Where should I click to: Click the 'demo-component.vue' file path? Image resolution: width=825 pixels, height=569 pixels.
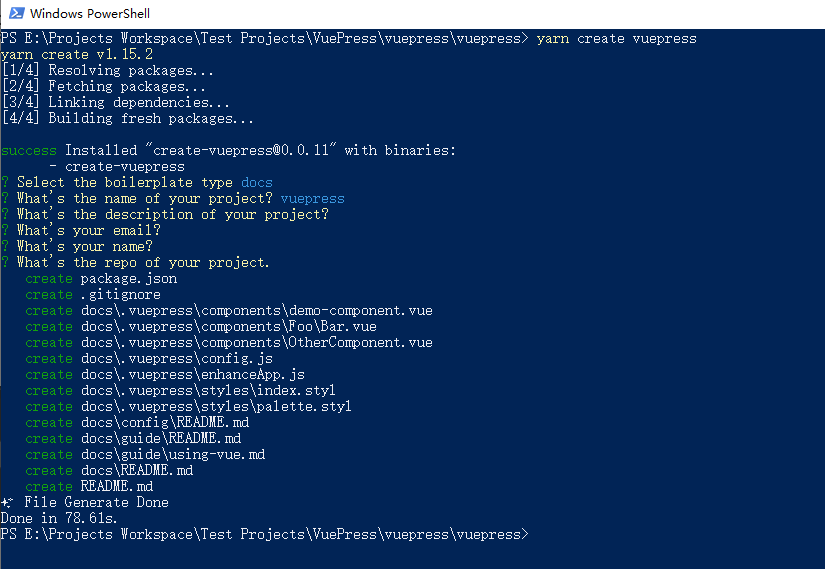[x=257, y=311]
